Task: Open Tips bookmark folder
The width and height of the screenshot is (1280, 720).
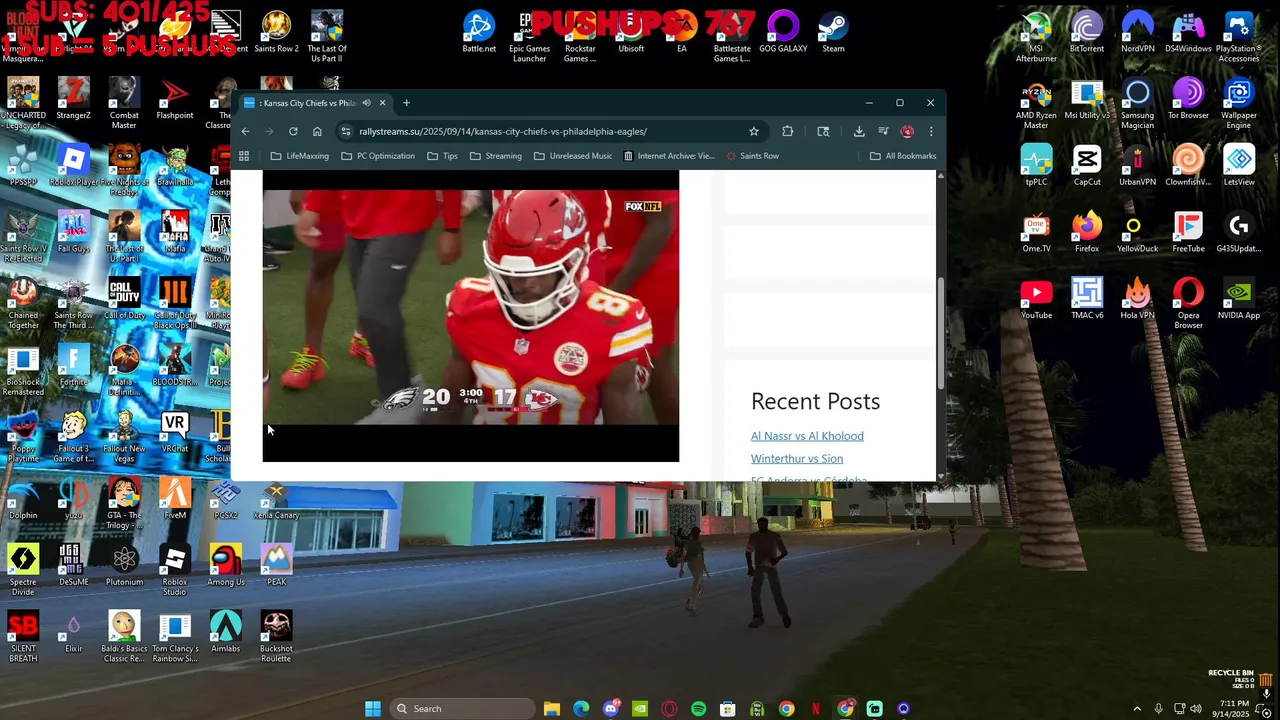Action: pyautogui.click(x=442, y=156)
